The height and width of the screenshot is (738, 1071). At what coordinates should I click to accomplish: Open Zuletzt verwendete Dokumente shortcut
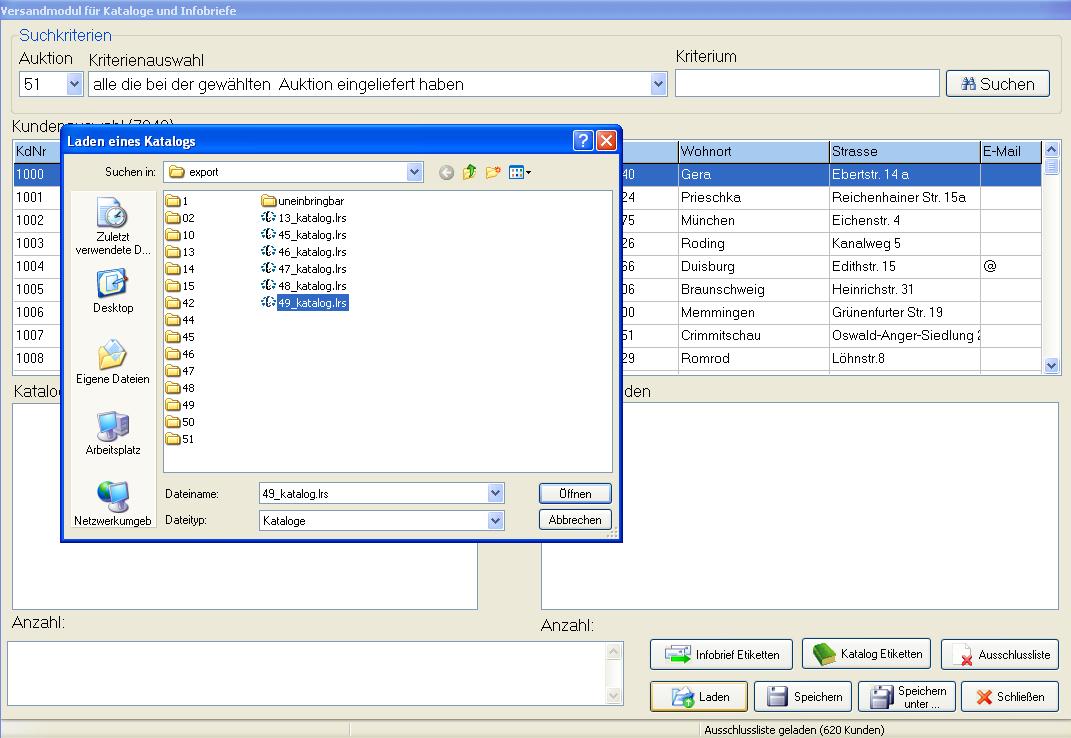[x=112, y=225]
